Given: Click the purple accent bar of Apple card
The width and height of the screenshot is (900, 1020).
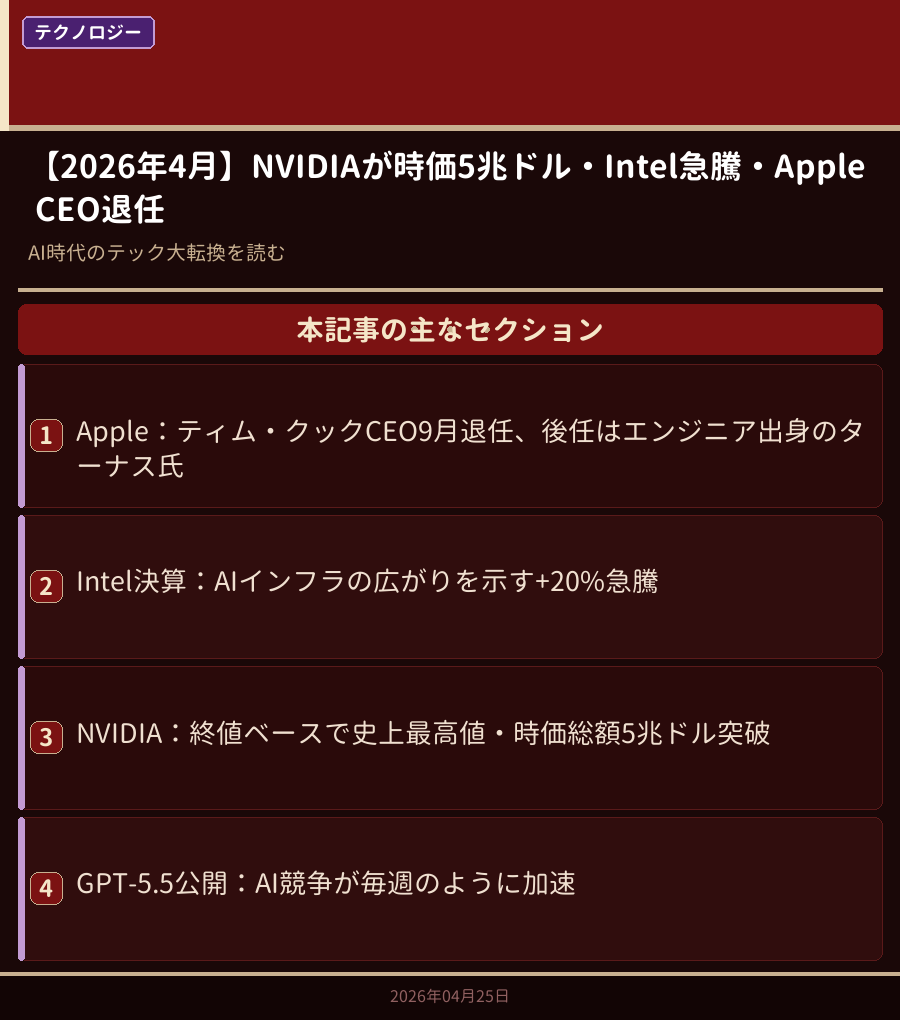Looking at the screenshot, I should click(x=21, y=436).
